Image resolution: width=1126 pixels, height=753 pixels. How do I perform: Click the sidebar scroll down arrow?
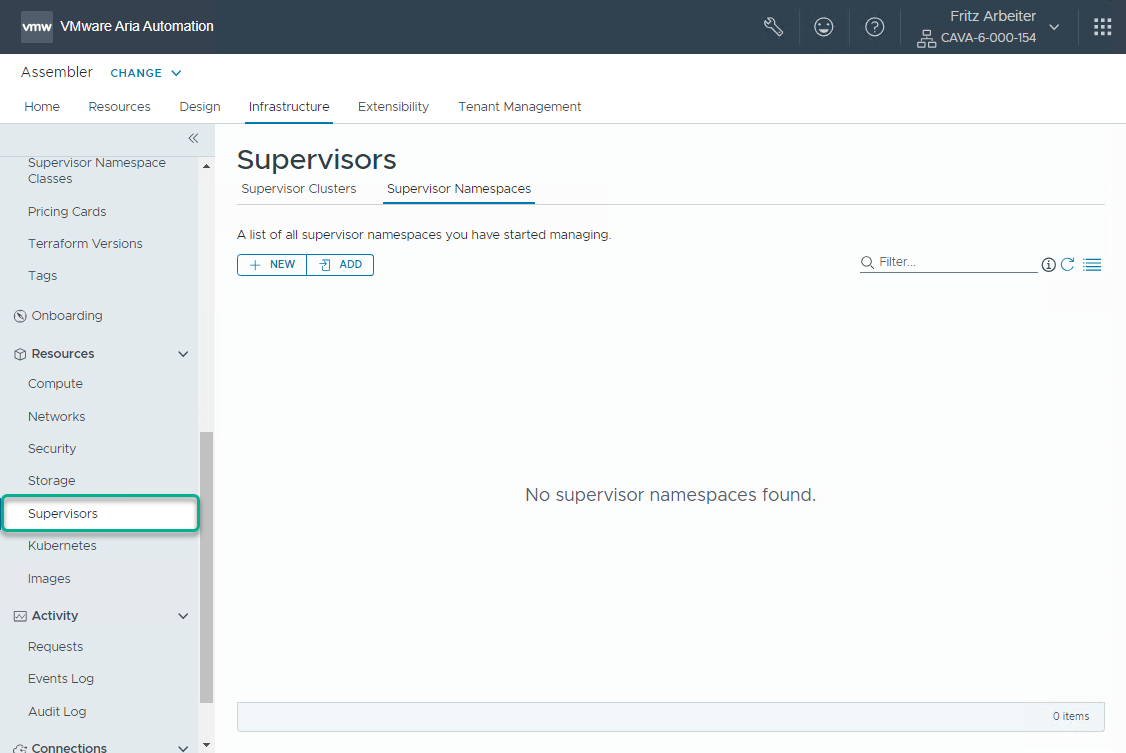pyautogui.click(x=206, y=745)
